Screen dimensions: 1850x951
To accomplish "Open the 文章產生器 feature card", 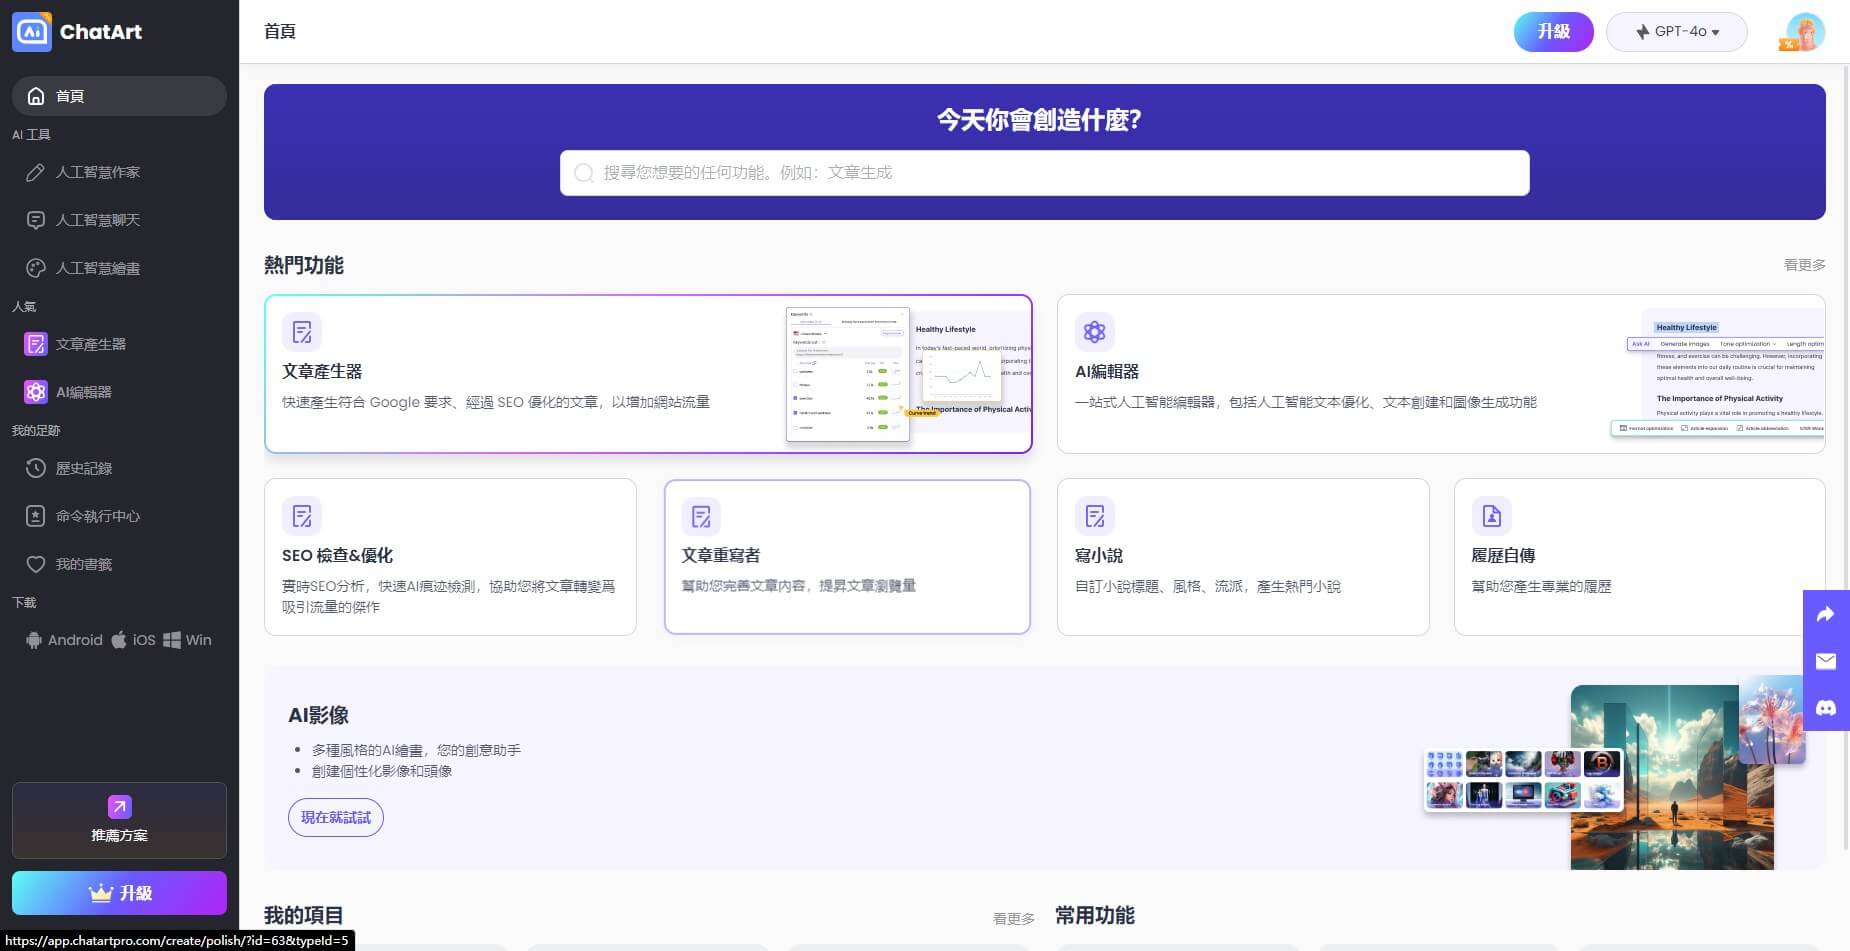I will click(x=648, y=374).
